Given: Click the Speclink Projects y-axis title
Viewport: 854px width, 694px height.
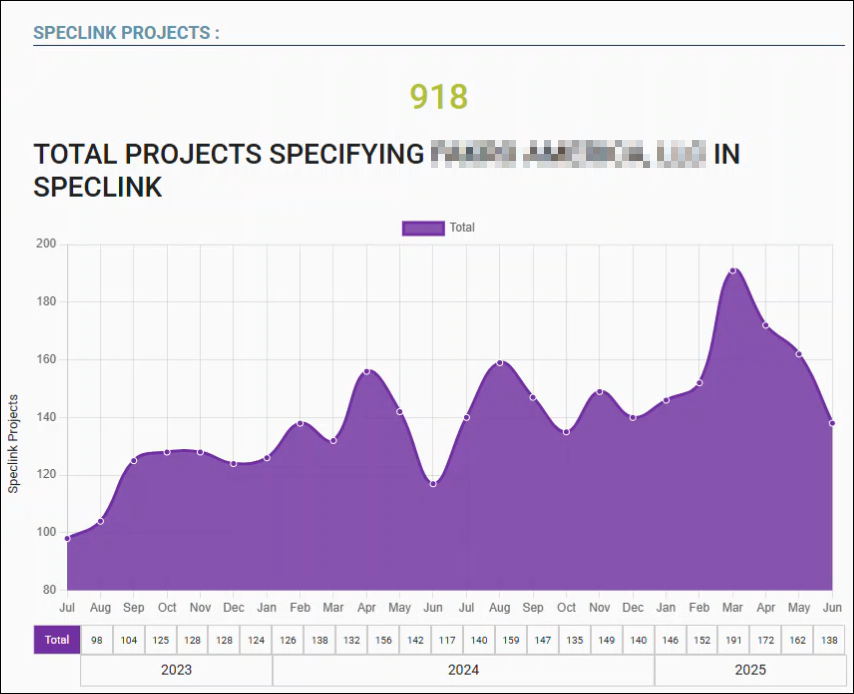Looking at the screenshot, I should 13,444.
